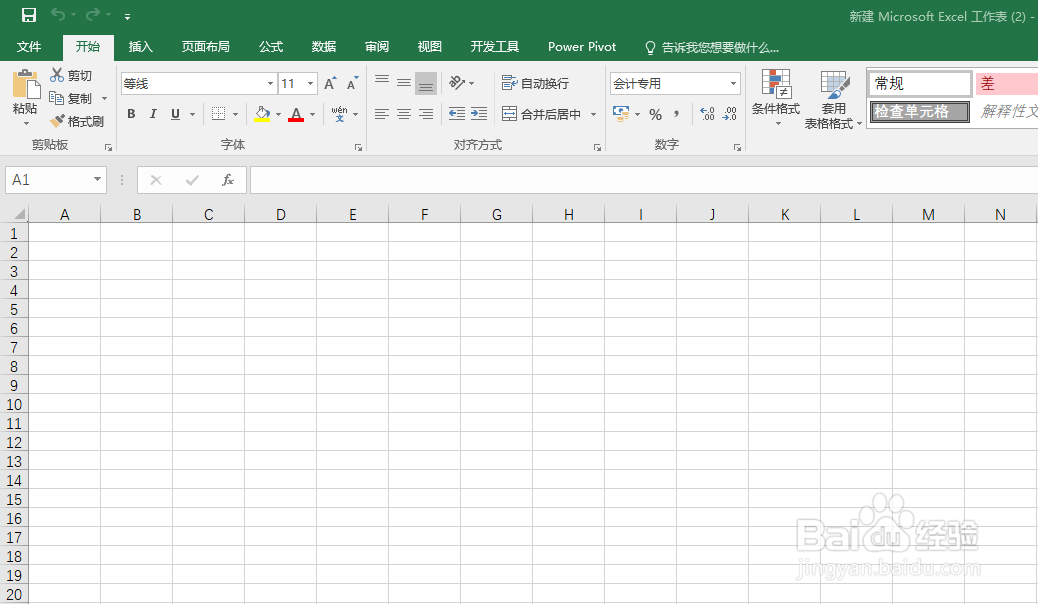Viewport: 1038px width, 604px height.
Task: Click the cell borders icon
Action: point(218,114)
